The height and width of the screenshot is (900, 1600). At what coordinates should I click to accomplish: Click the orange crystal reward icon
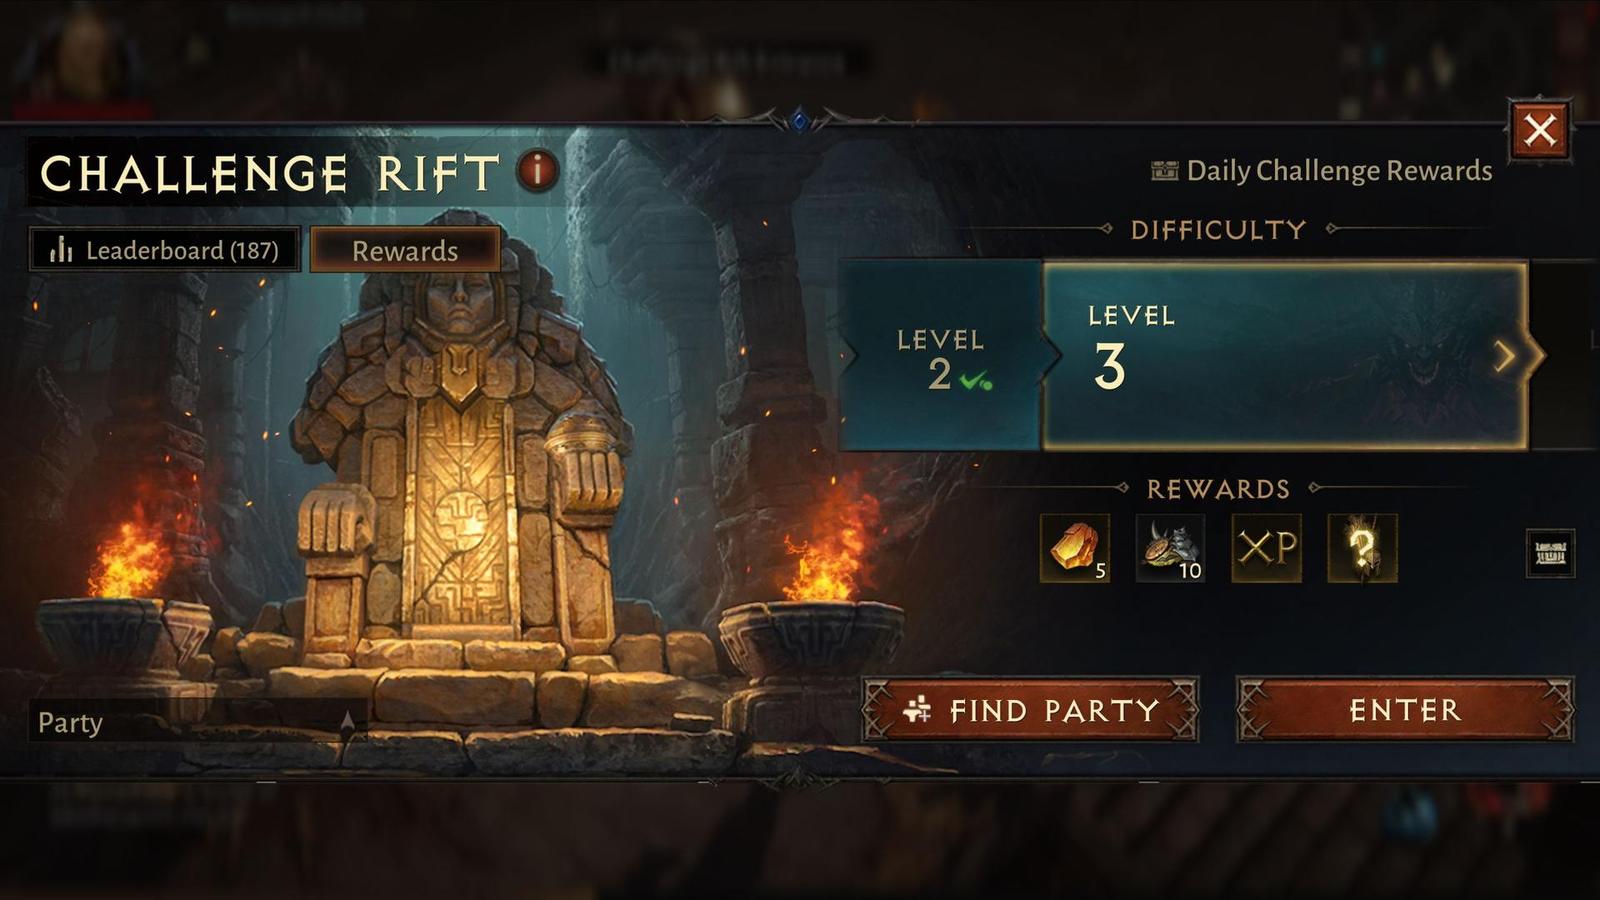[1075, 548]
